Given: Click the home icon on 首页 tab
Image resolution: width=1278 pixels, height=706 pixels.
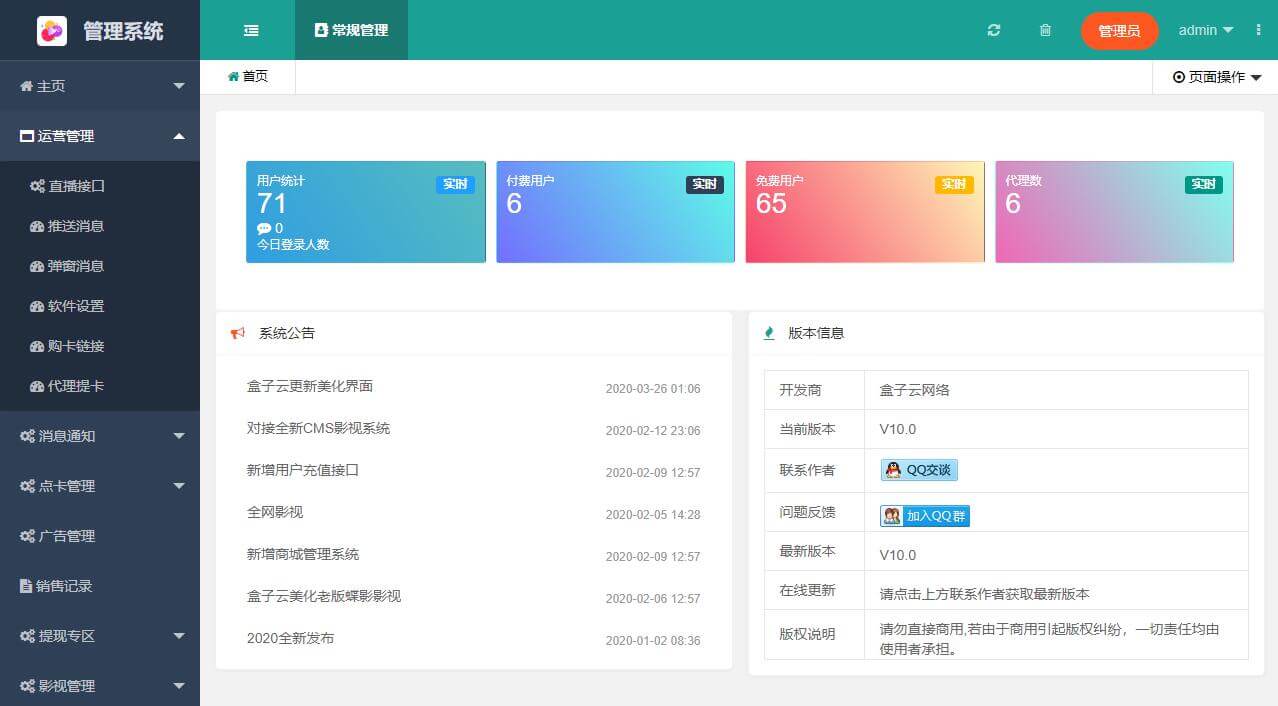Looking at the screenshot, I should 234,76.
